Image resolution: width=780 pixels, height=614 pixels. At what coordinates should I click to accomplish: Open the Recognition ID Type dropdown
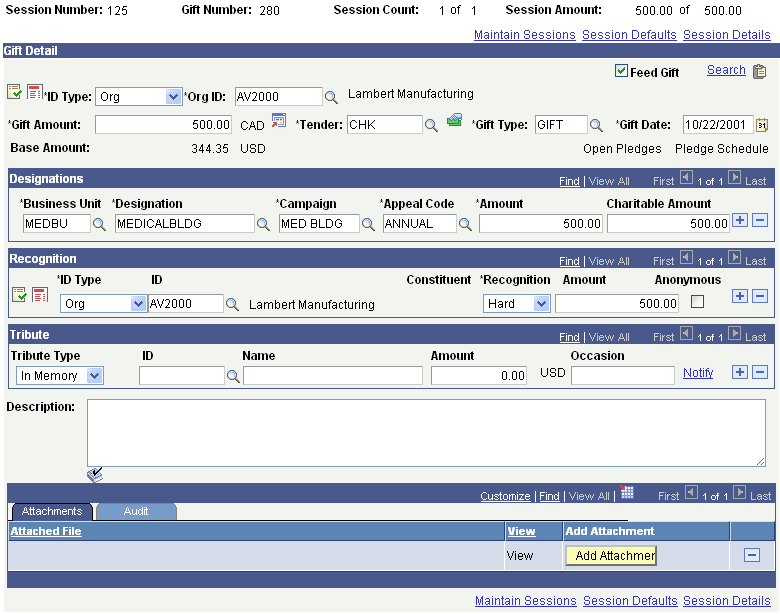pyautogui.click(x=103, y=304)
